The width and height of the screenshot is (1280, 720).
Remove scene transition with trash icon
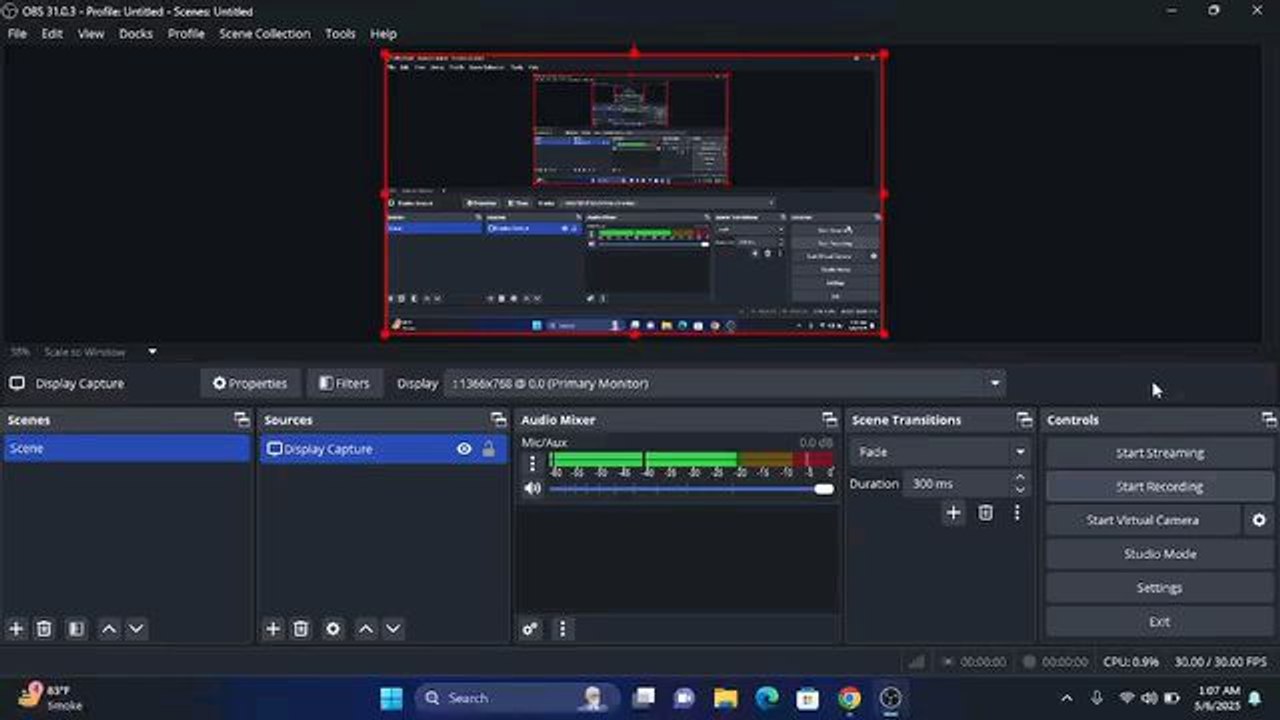986,513
